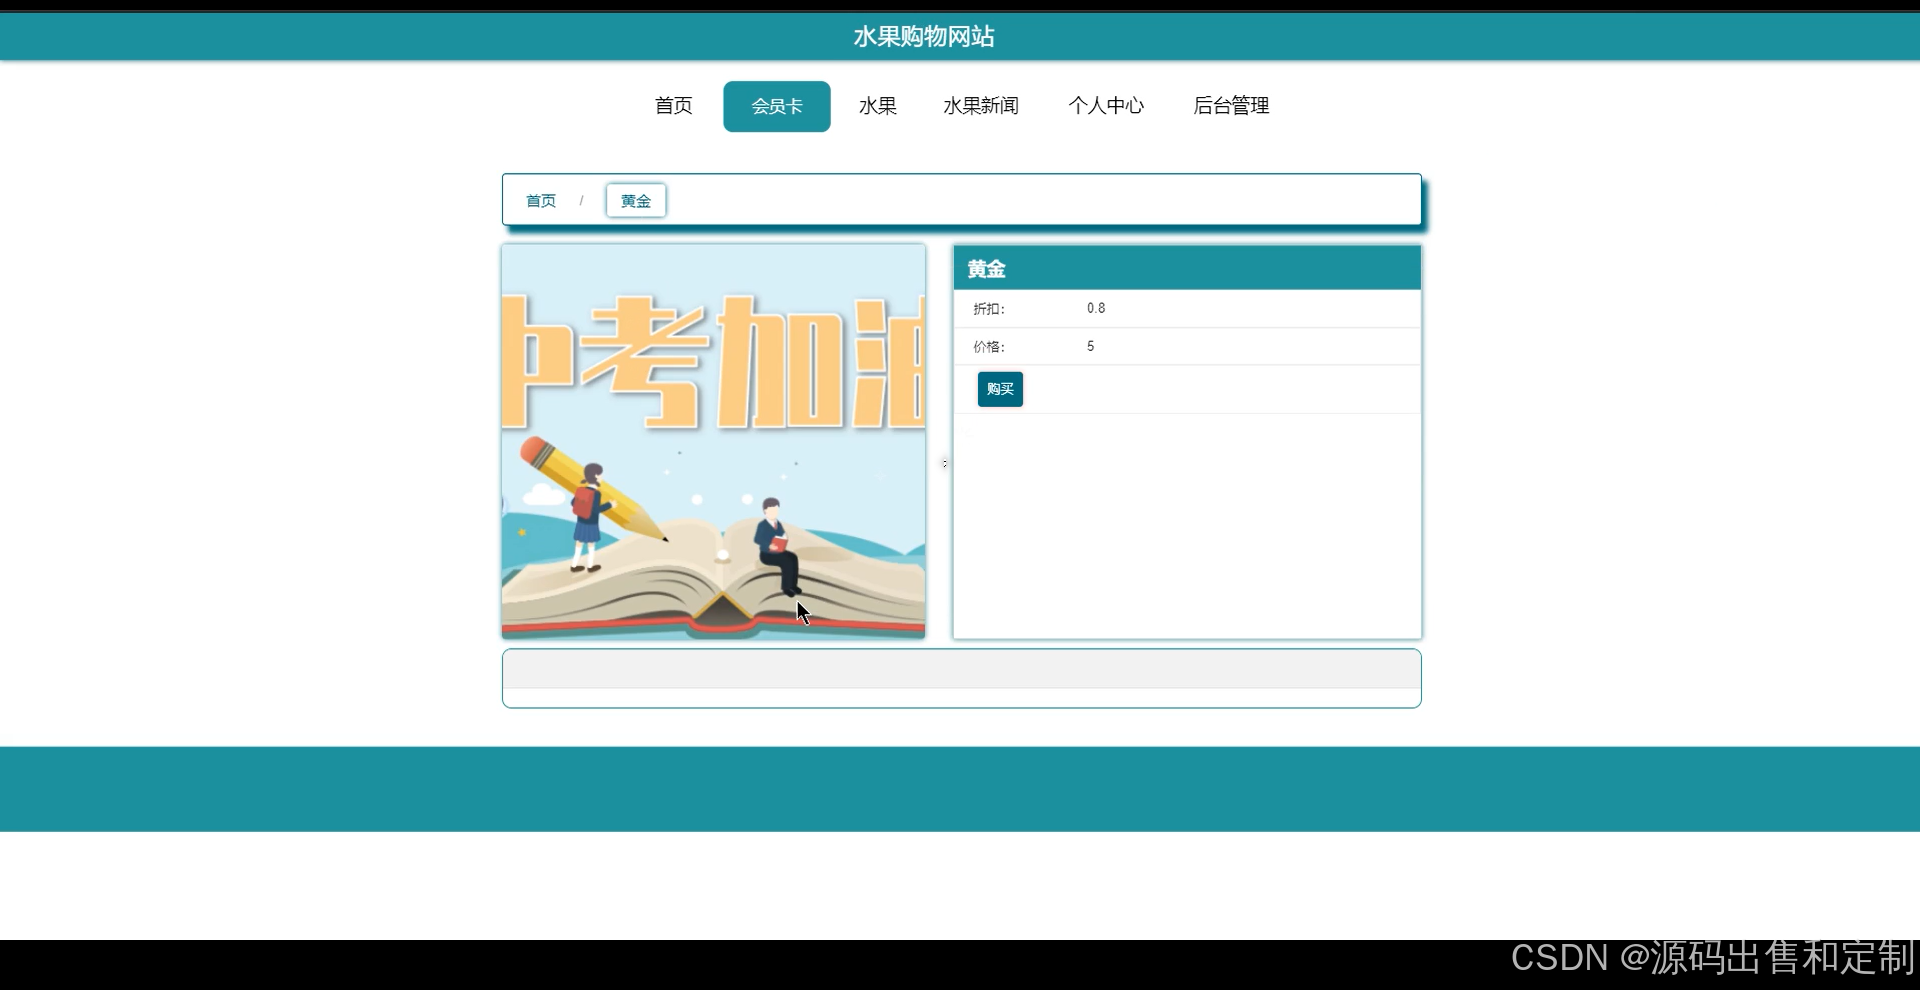Screen dimensions: 1920x990
Task: Open the 水果 navigation item
Action: click(x=877, y=106)
